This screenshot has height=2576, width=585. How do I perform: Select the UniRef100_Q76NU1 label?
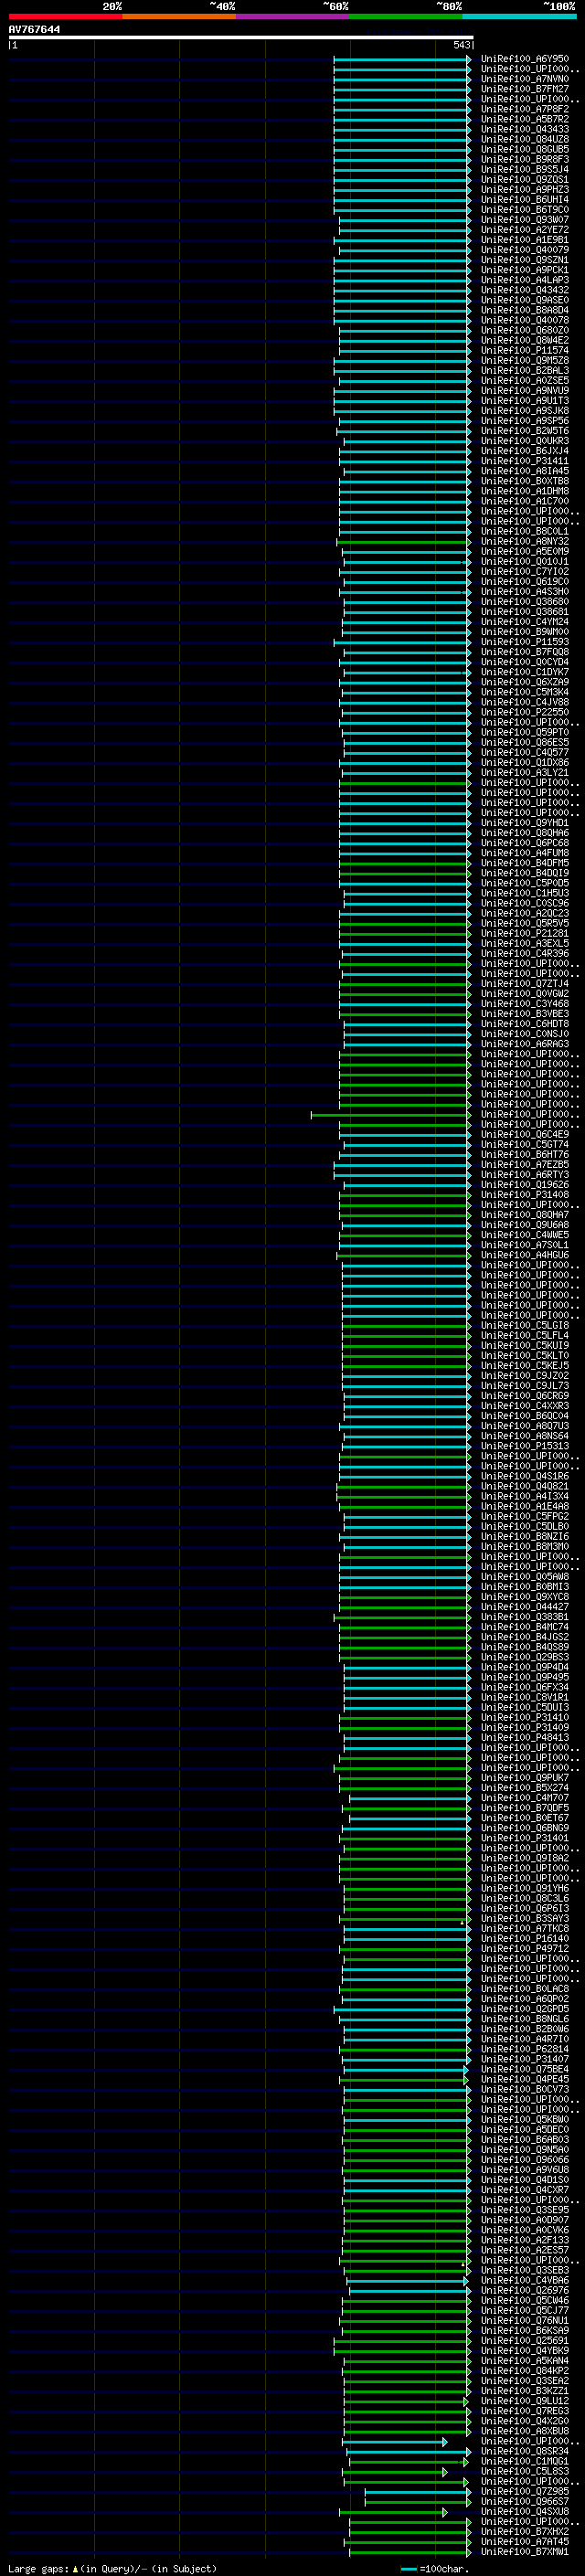pos(524,2320)
